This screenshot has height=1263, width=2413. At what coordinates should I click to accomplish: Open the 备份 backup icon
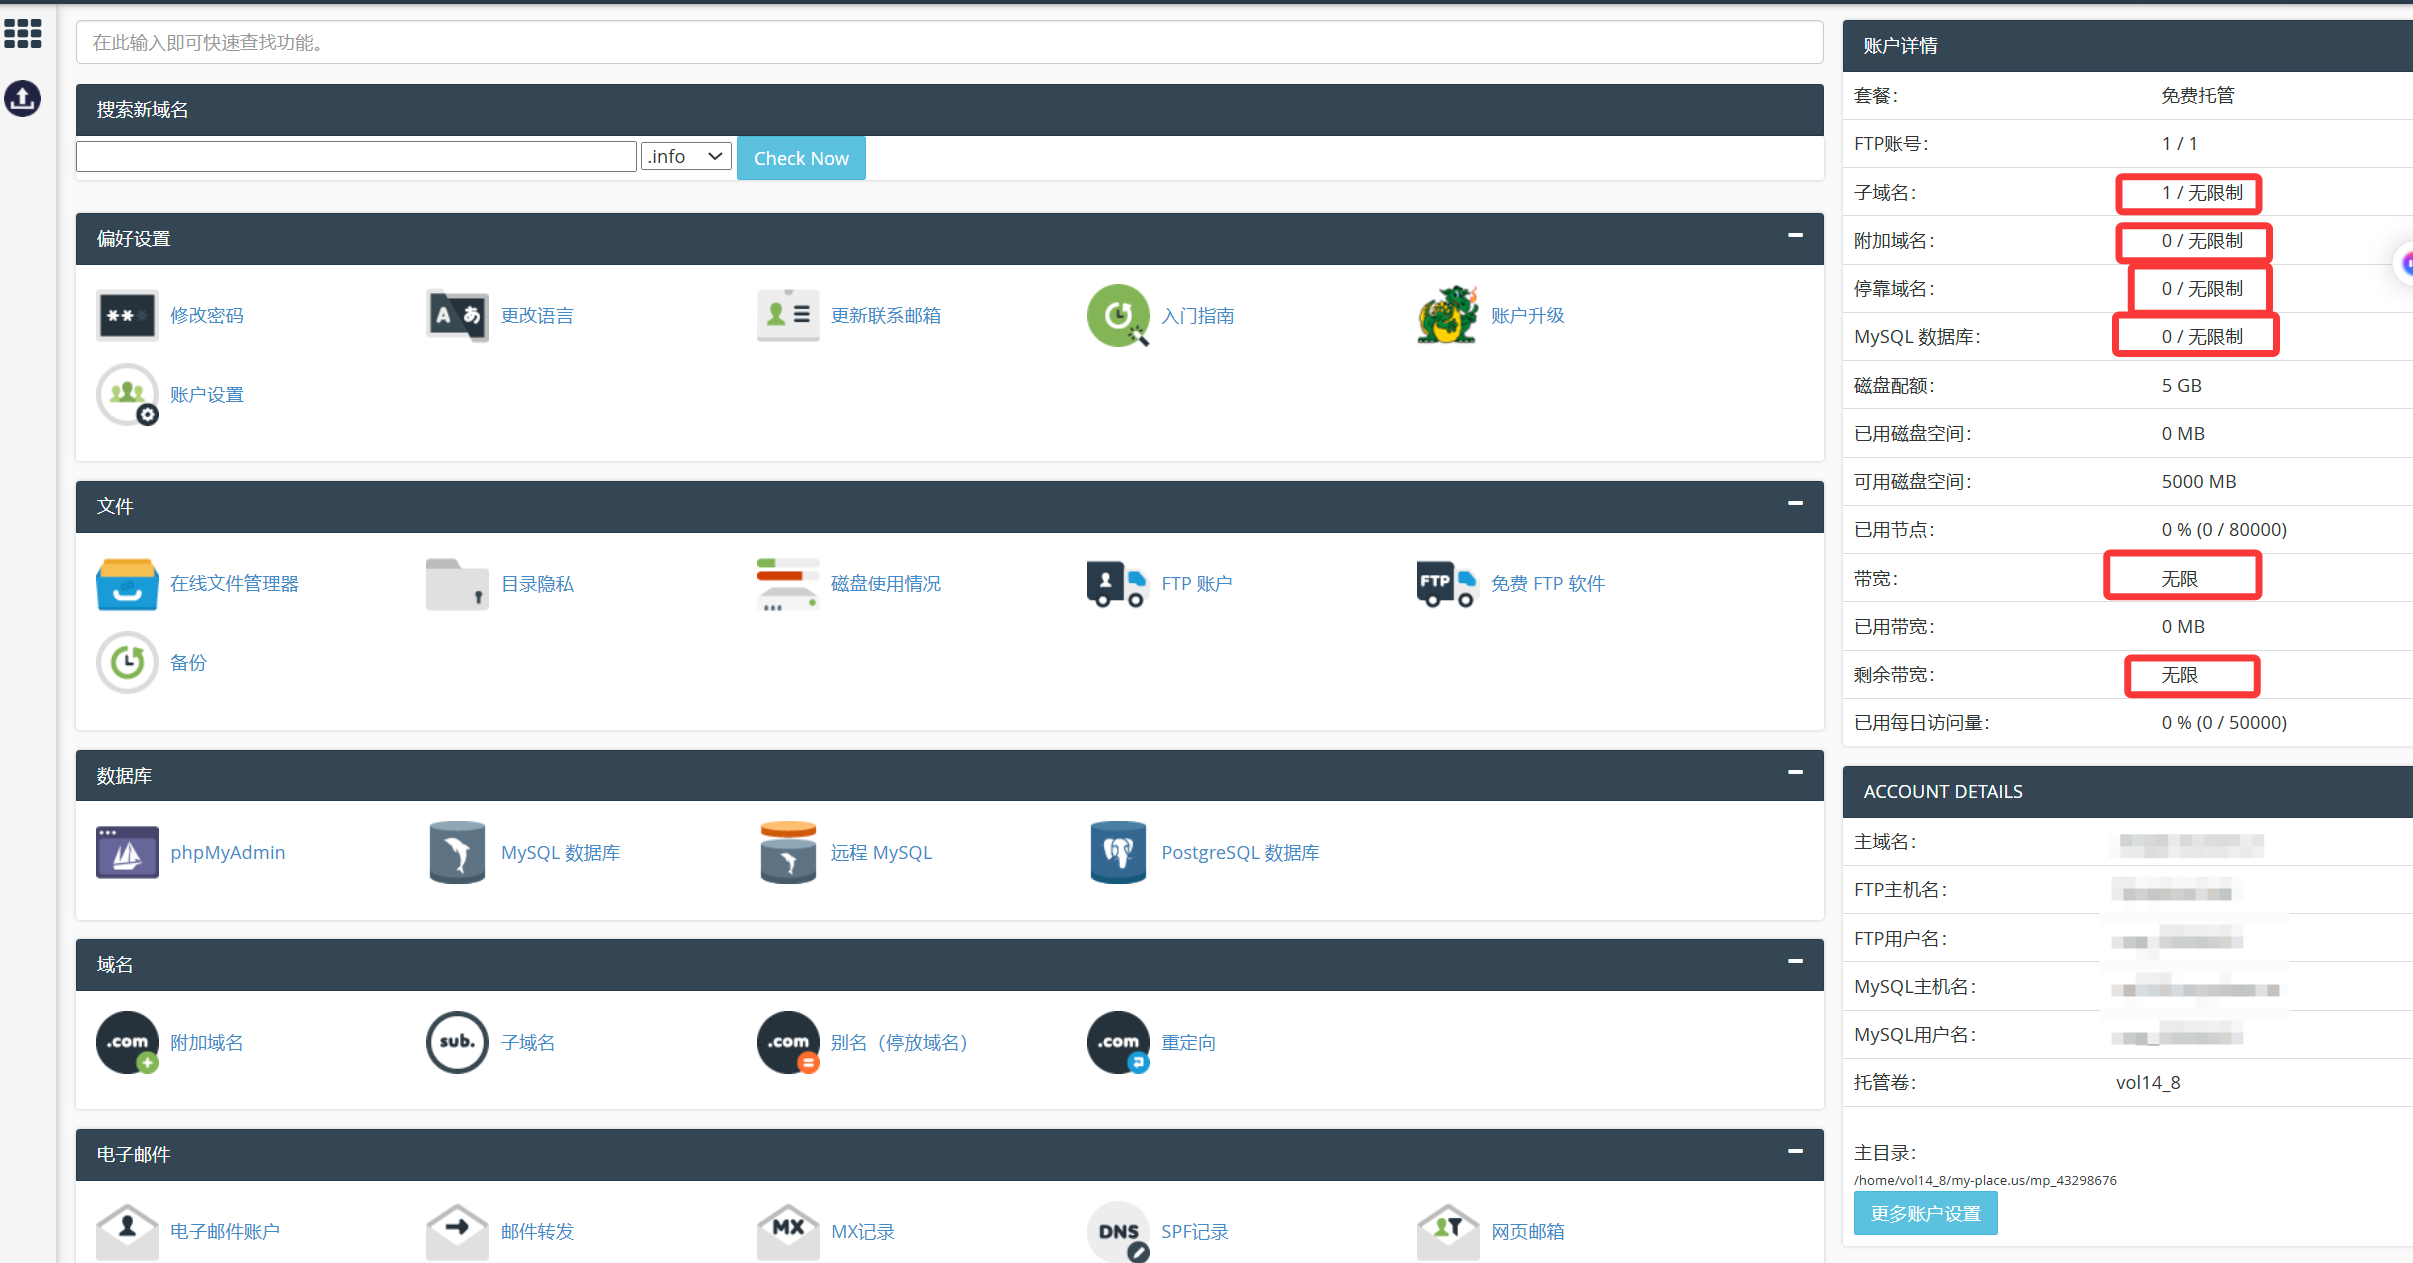coord(127,662)
